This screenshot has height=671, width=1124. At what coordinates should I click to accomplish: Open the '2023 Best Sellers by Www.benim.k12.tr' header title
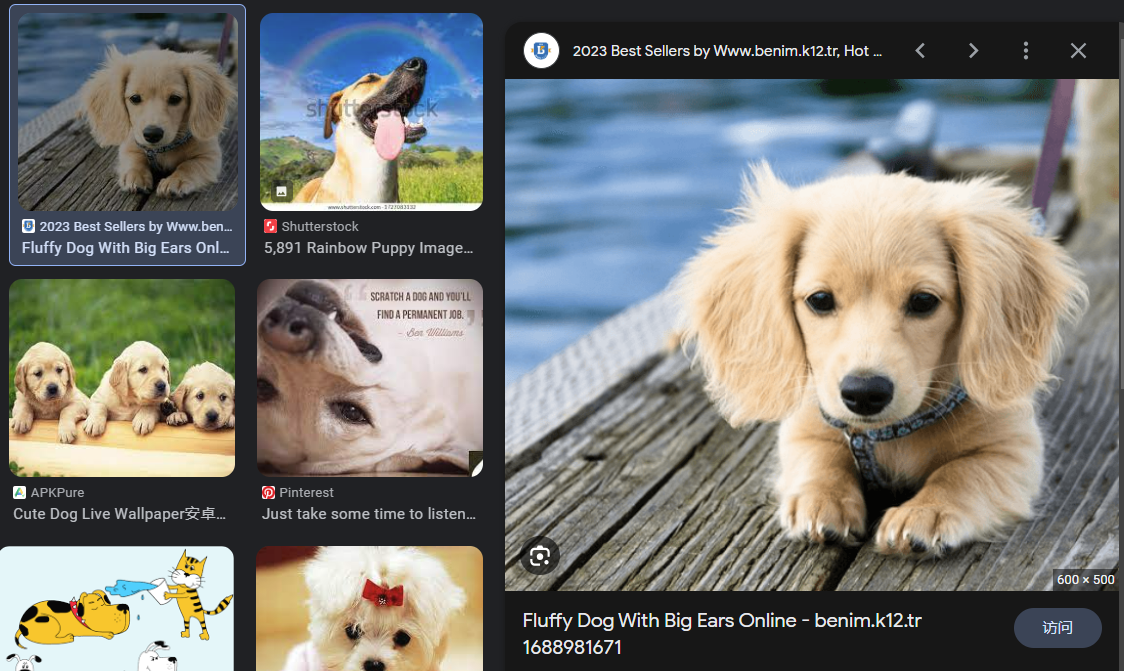pos(727,51)
